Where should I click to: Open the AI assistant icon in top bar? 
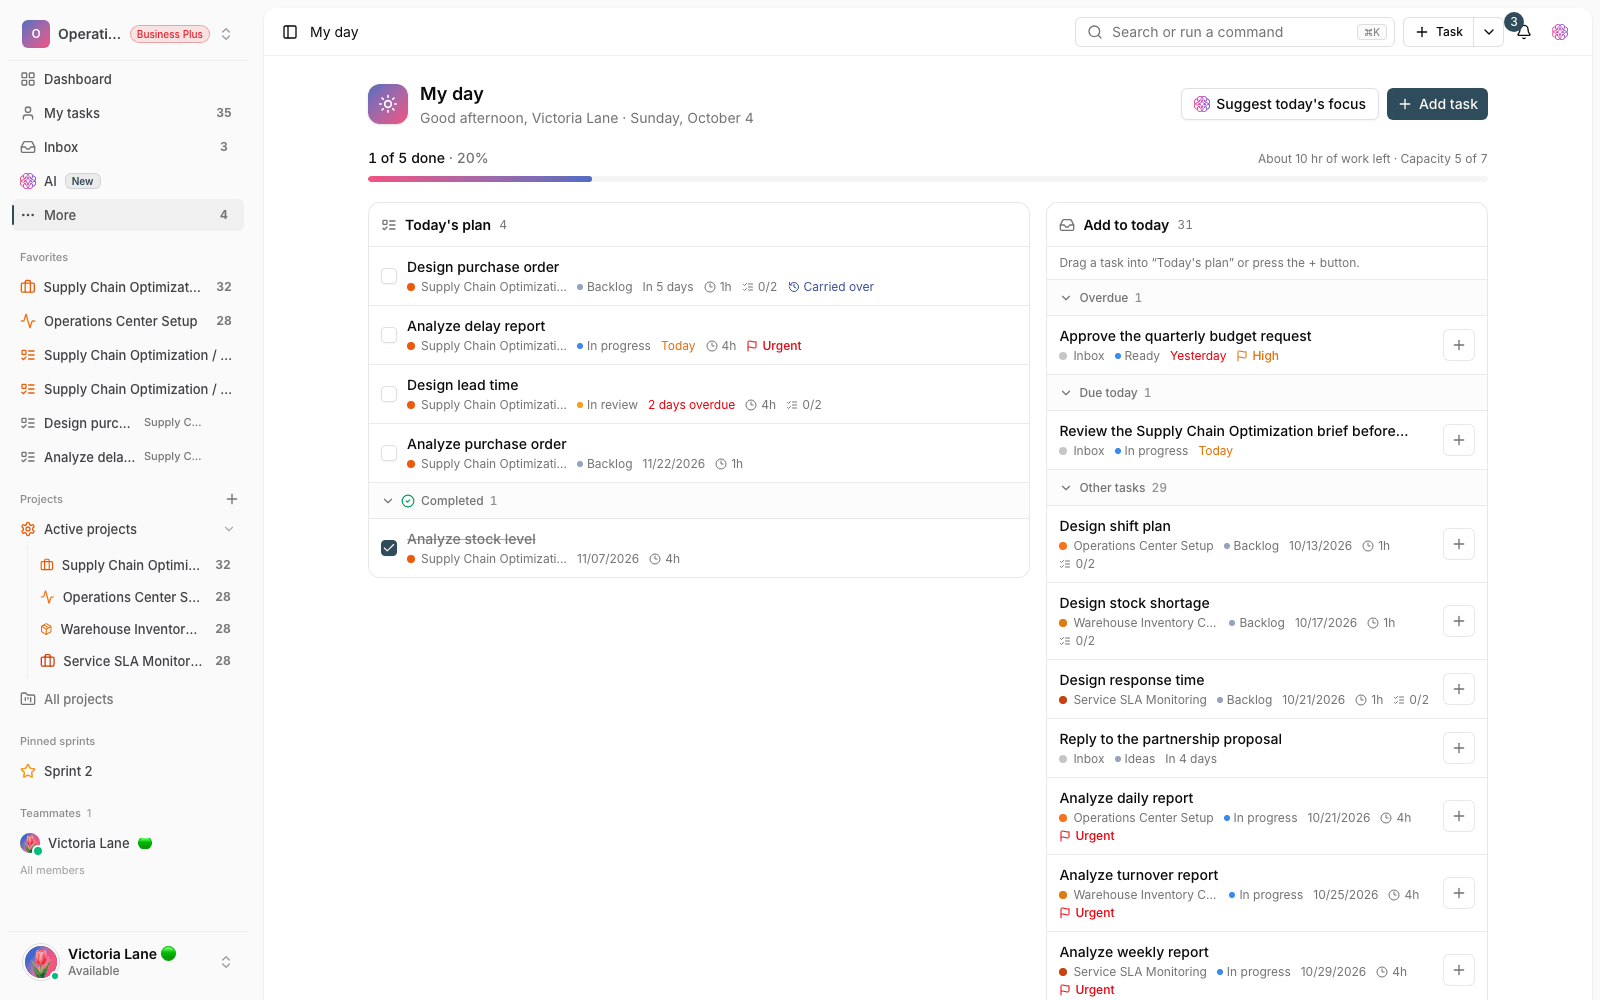point(1560,32)
